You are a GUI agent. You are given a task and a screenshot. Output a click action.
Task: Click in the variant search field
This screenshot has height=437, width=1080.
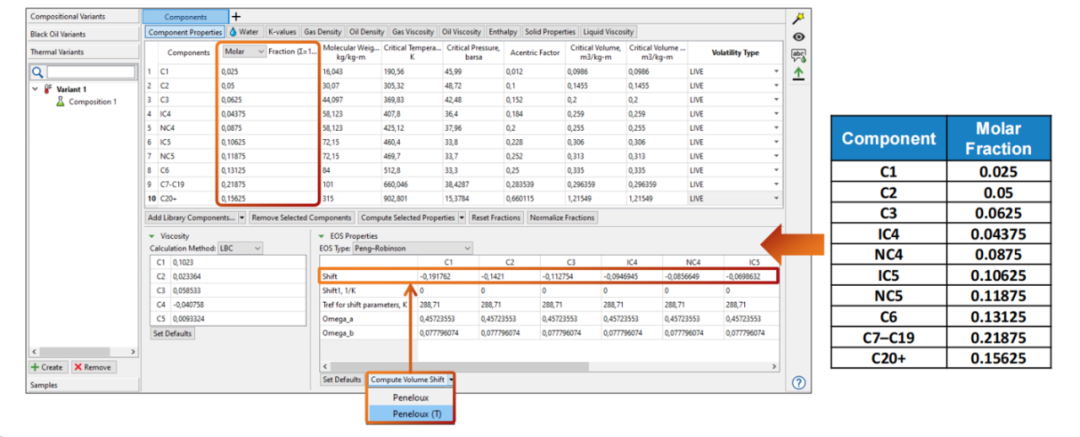90,72
